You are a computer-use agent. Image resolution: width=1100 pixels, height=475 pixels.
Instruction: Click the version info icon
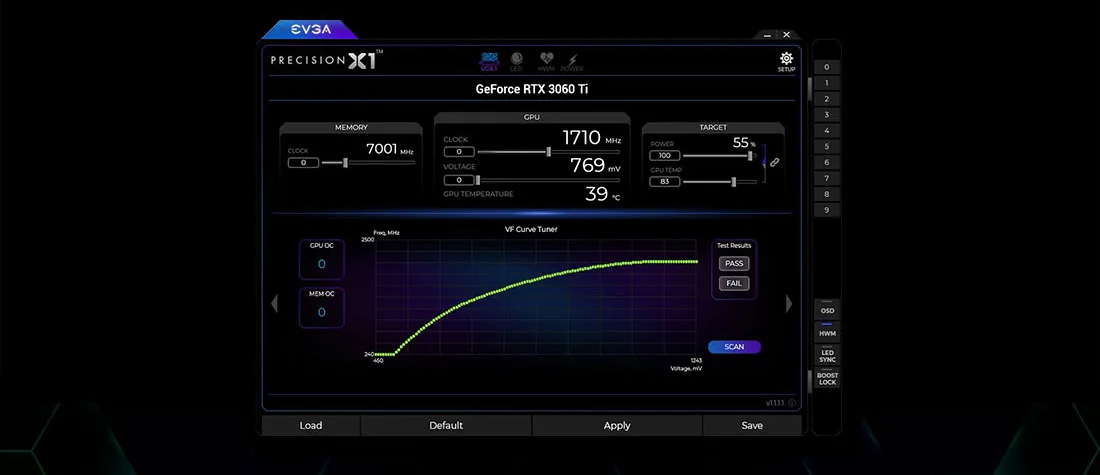pos(792,403)
